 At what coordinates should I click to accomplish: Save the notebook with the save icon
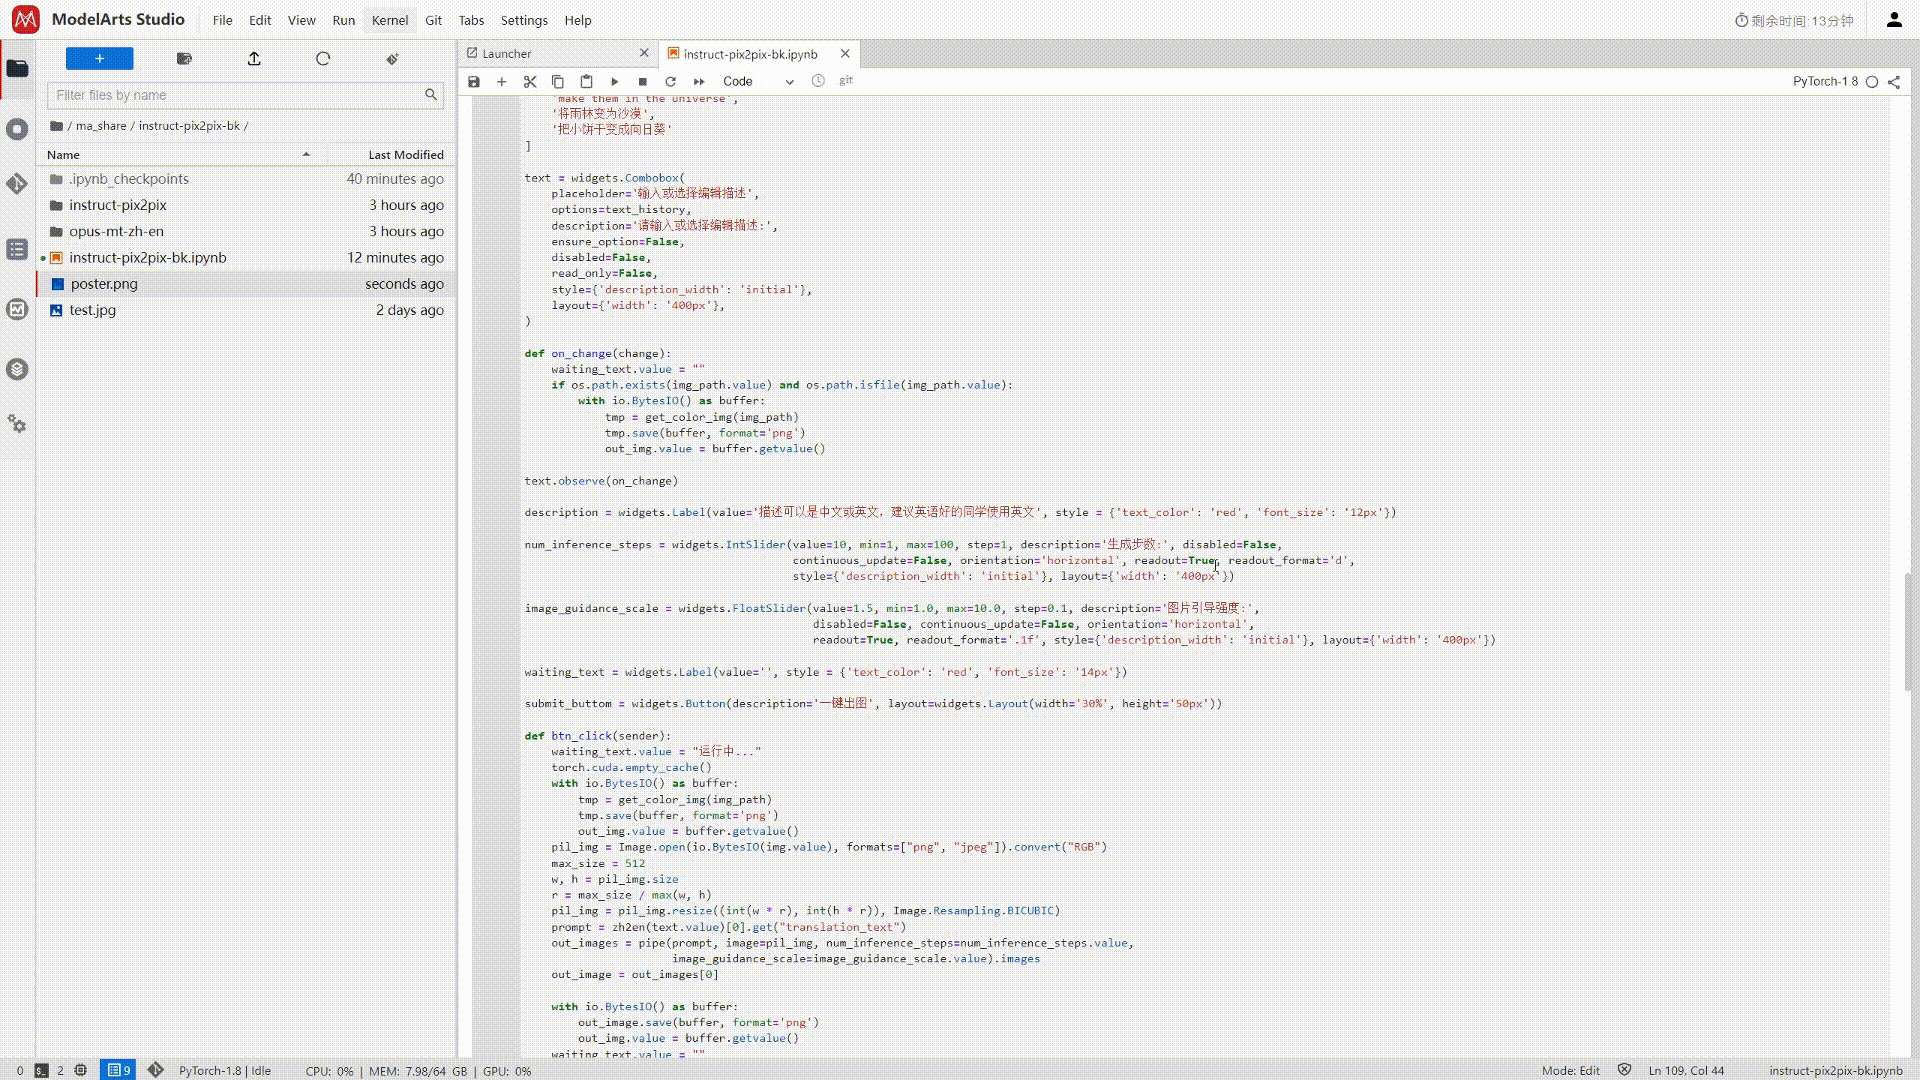click(474, 82)
